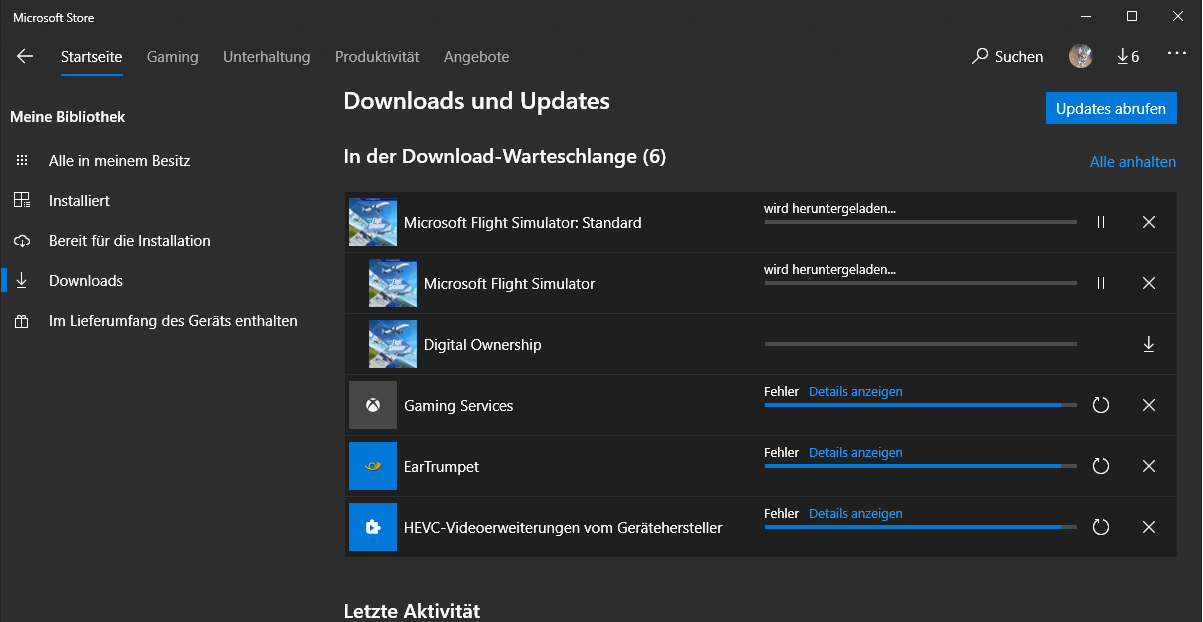1203x622 pixels.
Task: Click HEVC-Videoerweiterungen vom Gerätehersteller name
Action: 563,527
